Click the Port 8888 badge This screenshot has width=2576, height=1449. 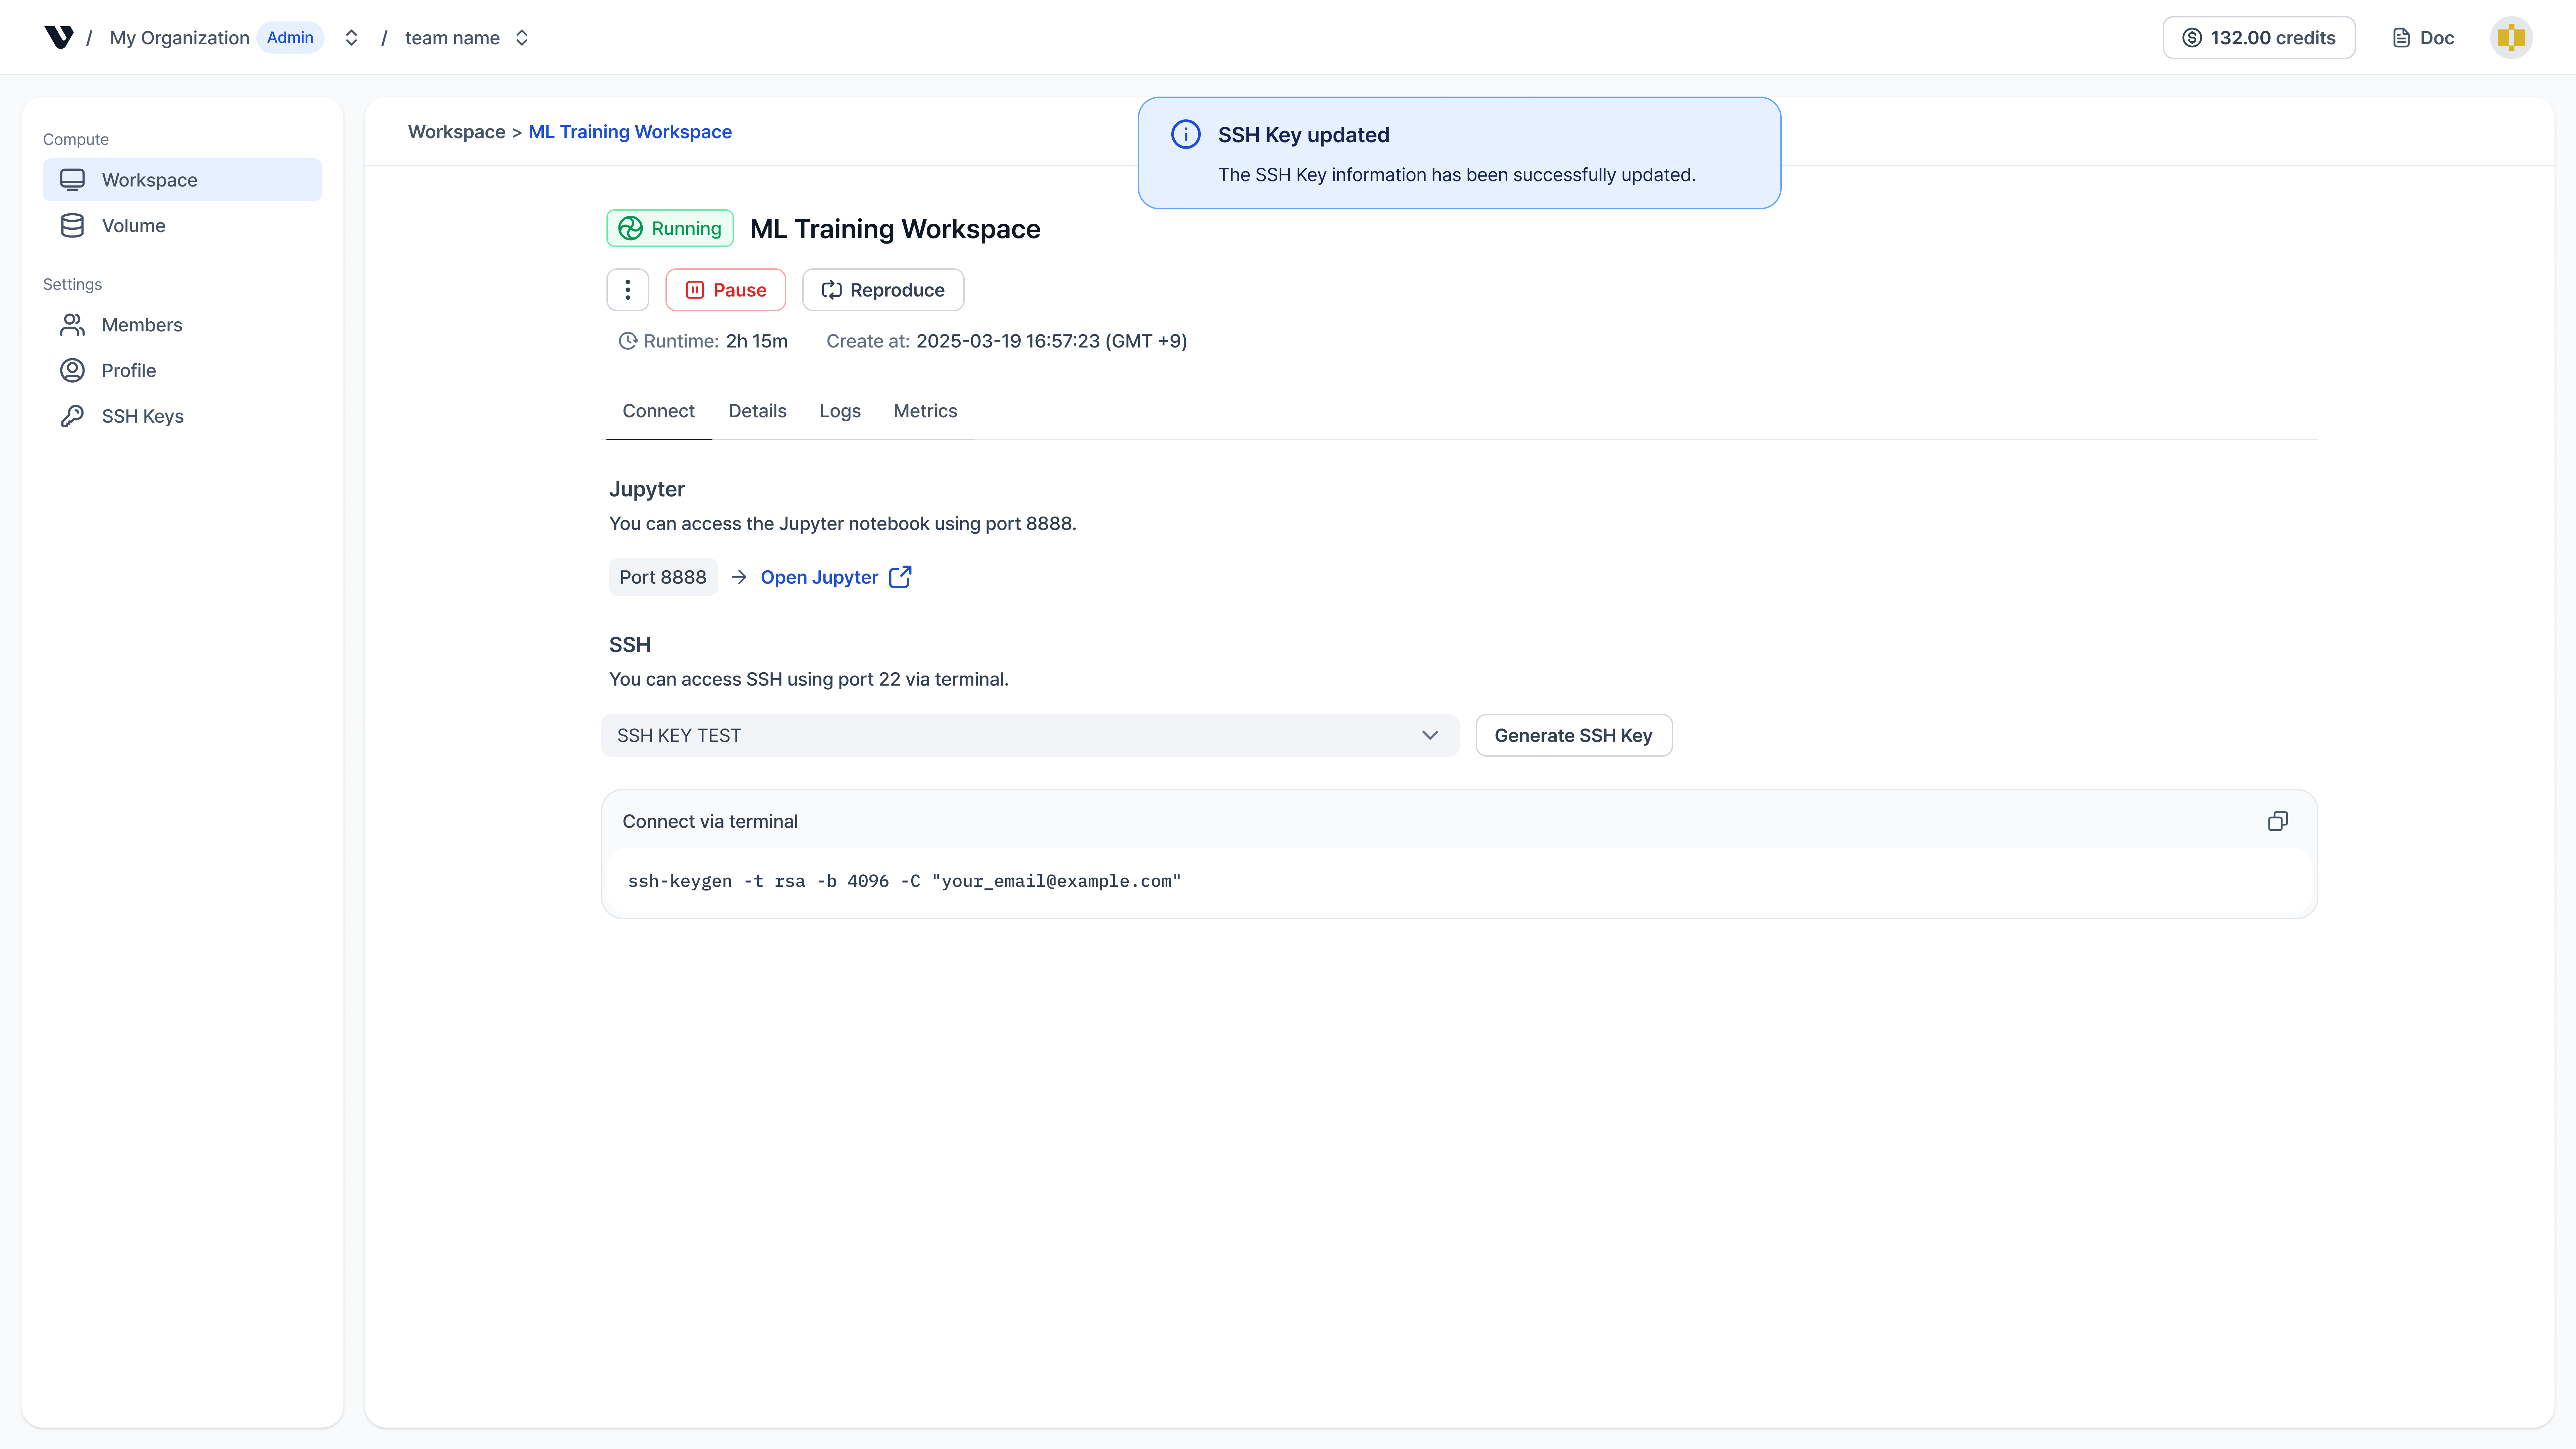[x=663, y=577]
